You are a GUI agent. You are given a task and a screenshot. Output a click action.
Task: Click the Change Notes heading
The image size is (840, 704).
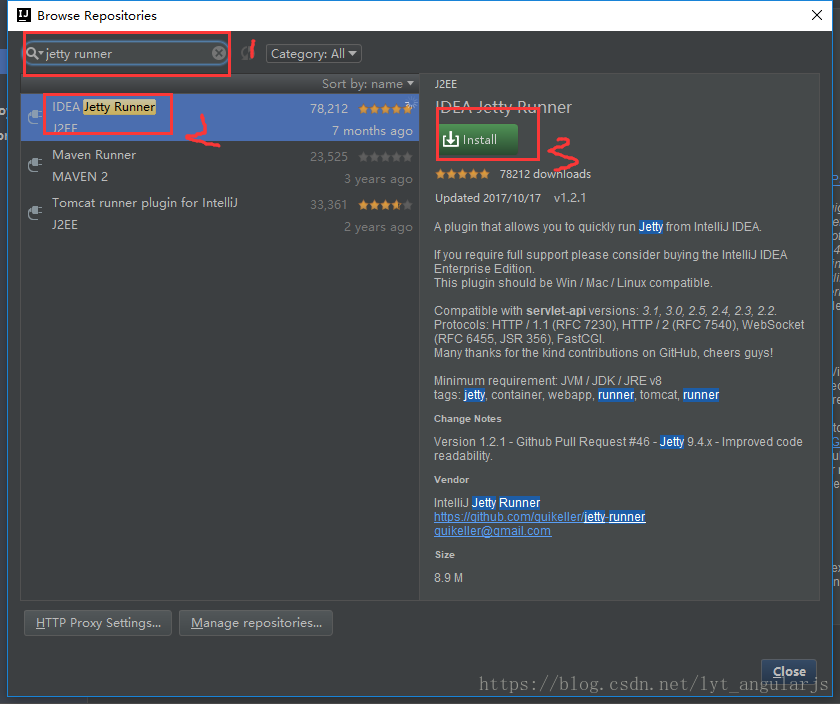point(468,419)
